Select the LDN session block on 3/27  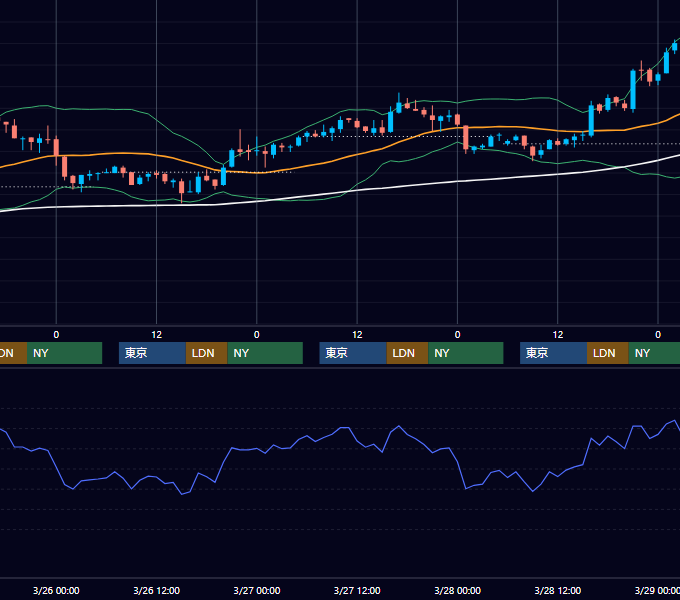coord(407,353)
